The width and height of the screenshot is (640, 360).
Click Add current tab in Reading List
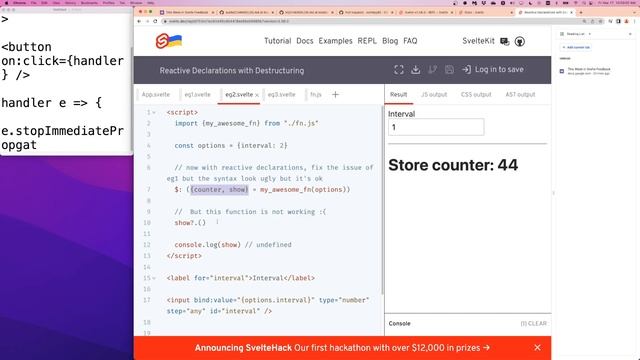tap(576, 47)
